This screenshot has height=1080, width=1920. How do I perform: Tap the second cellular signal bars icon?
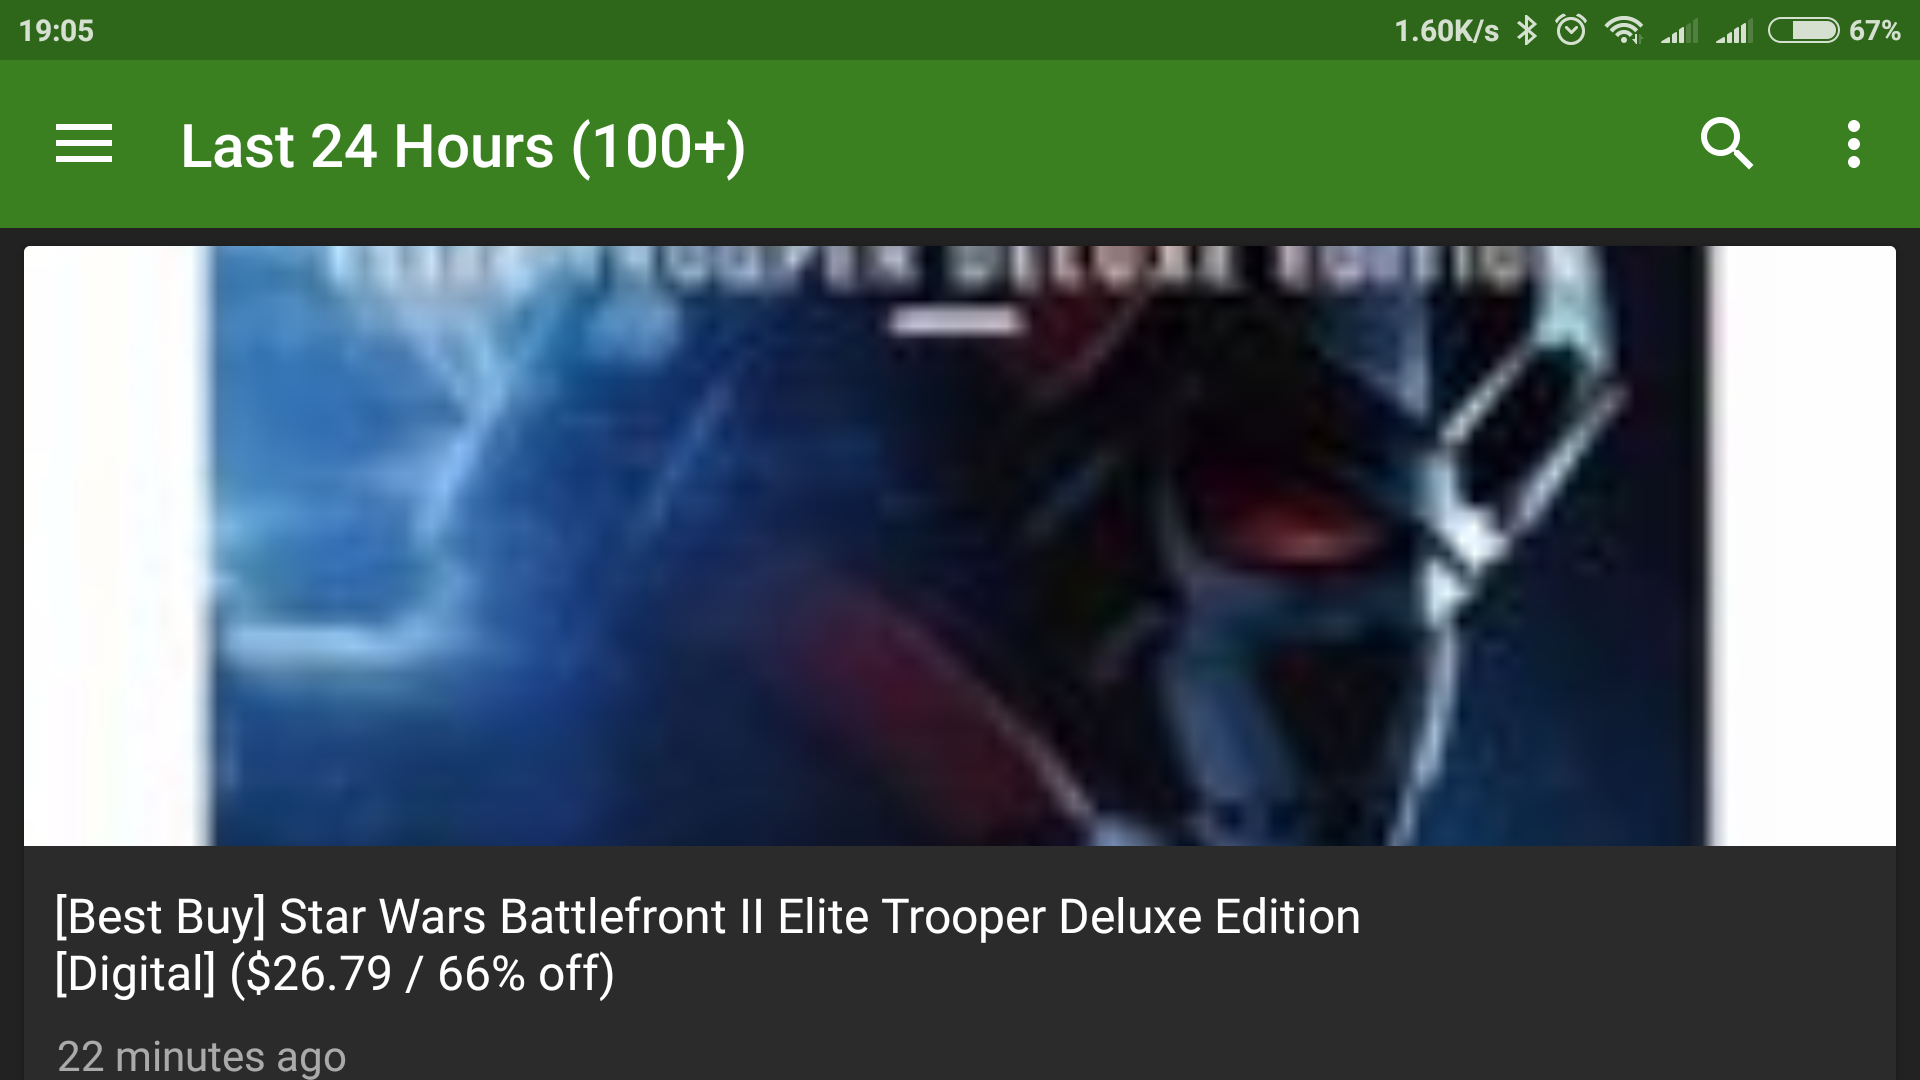pyautogui.click(x=1734, y=32)
